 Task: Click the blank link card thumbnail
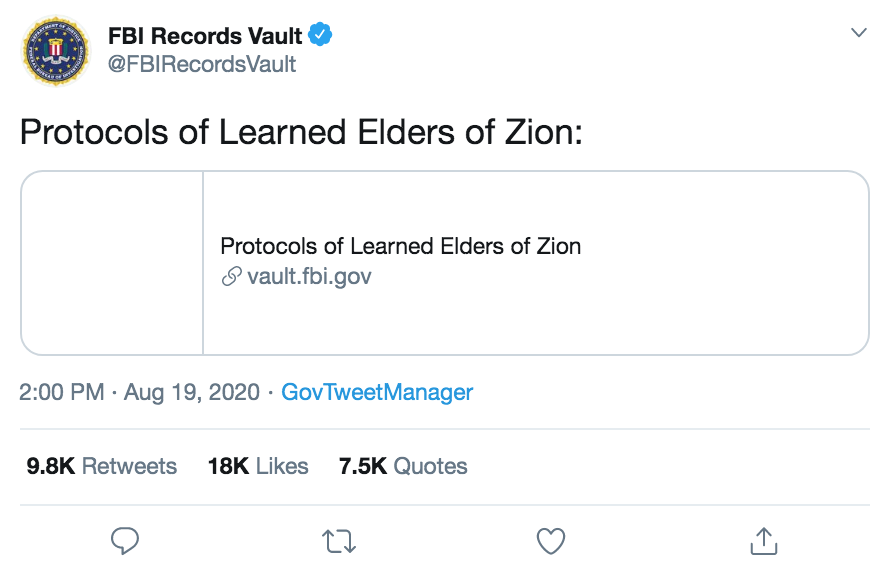click(x=112, y=263)
